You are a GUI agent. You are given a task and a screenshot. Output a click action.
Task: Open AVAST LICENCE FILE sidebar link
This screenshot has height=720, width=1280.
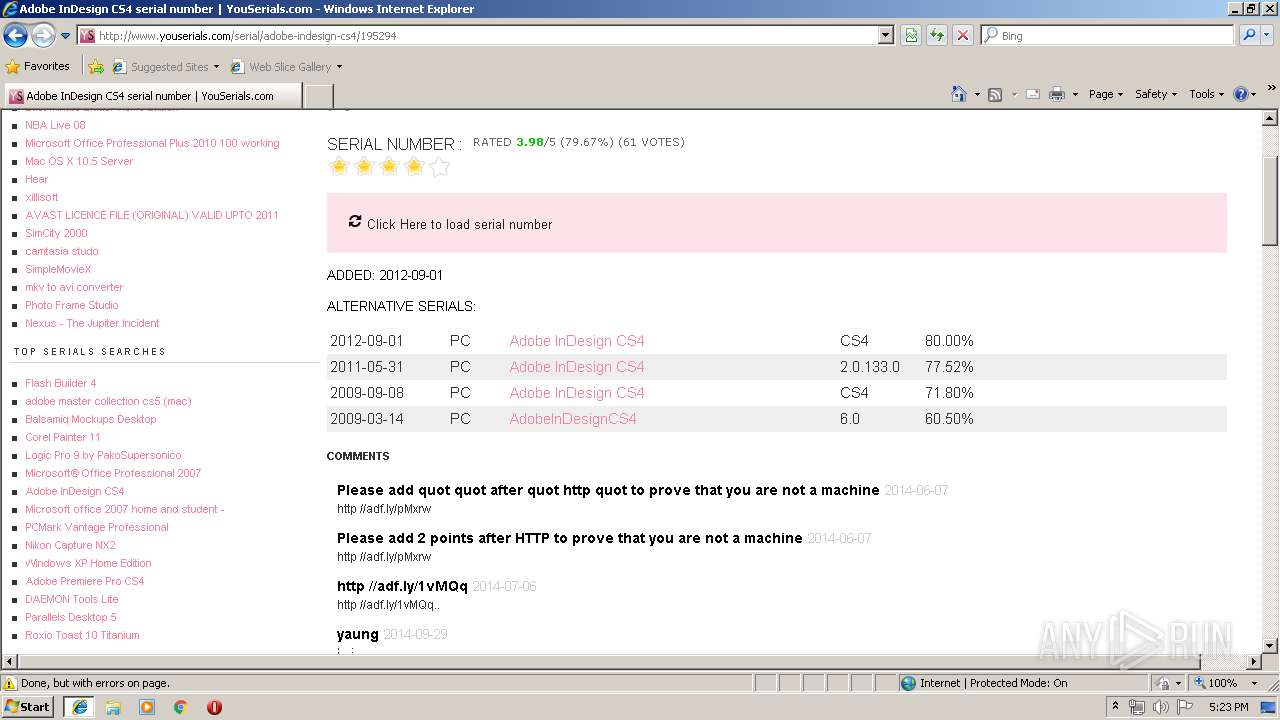tap(152, 215)
